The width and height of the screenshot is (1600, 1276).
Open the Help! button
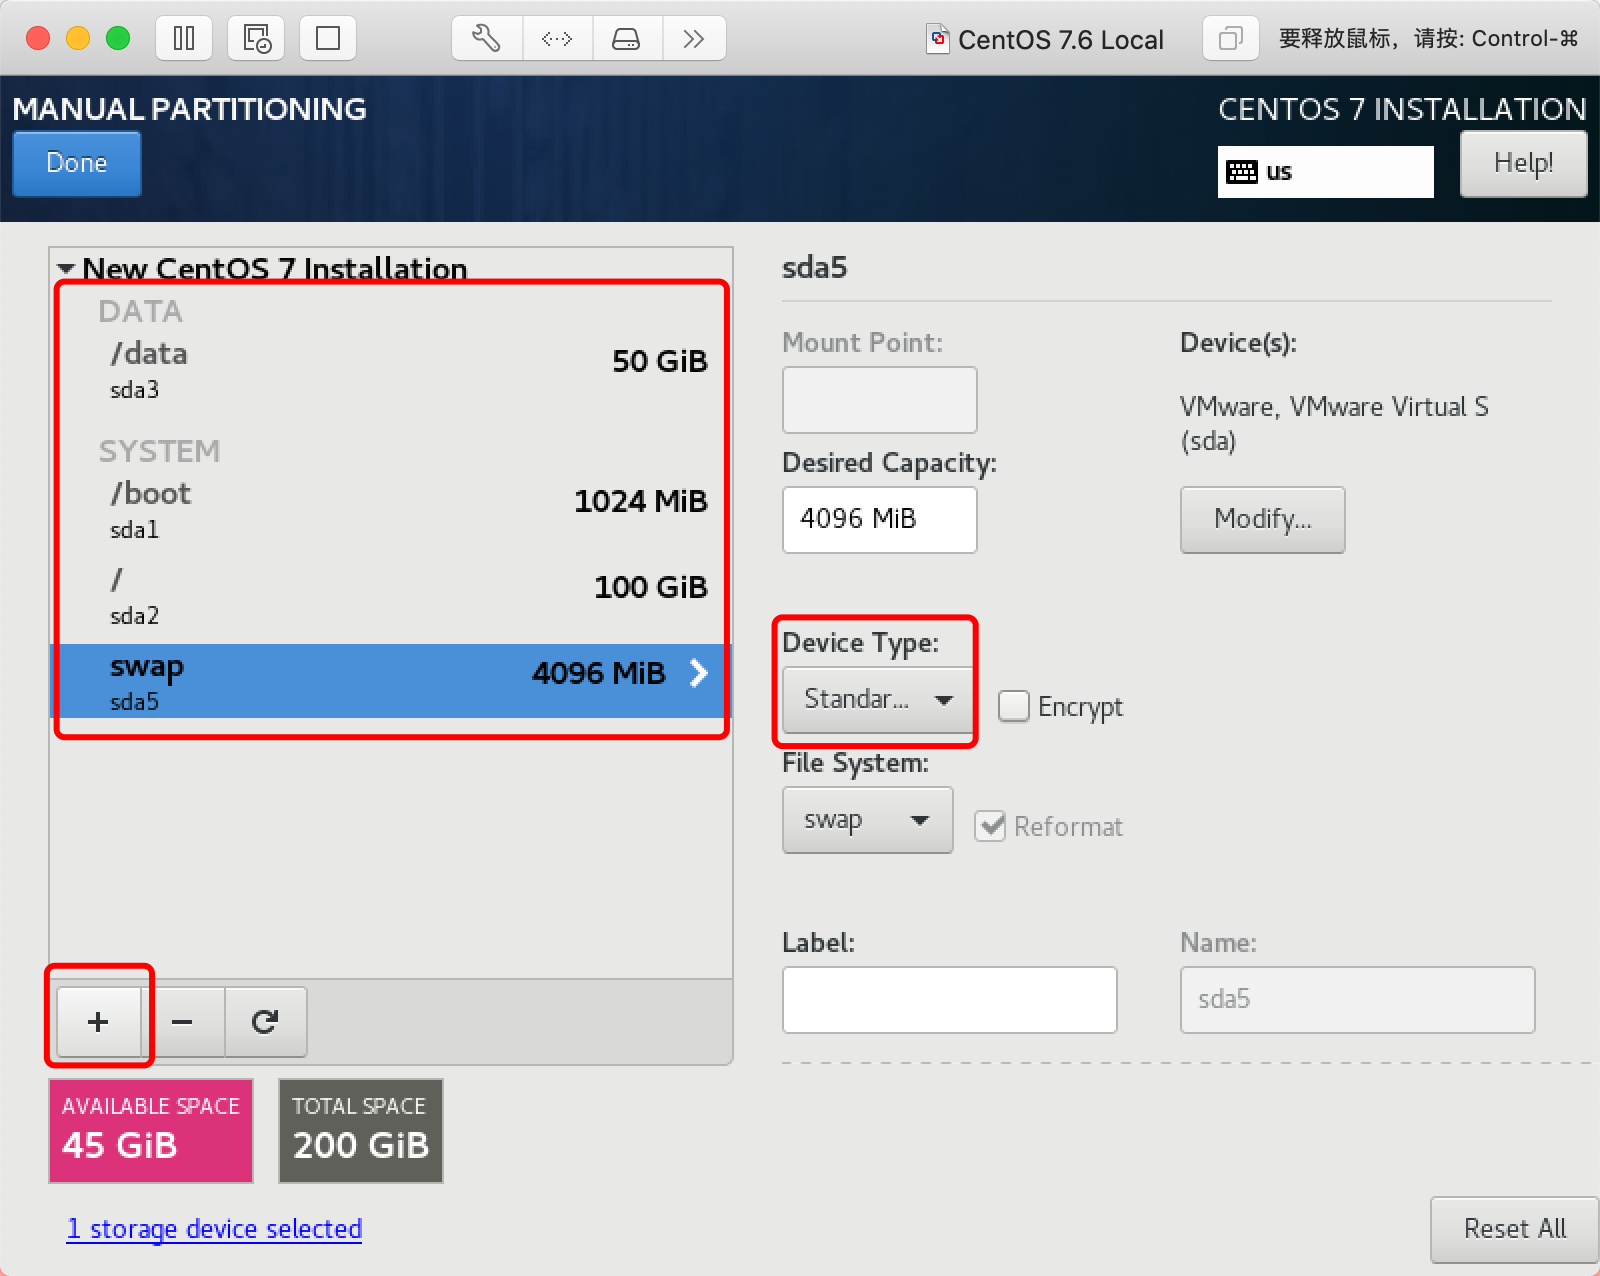point(1523,163)
